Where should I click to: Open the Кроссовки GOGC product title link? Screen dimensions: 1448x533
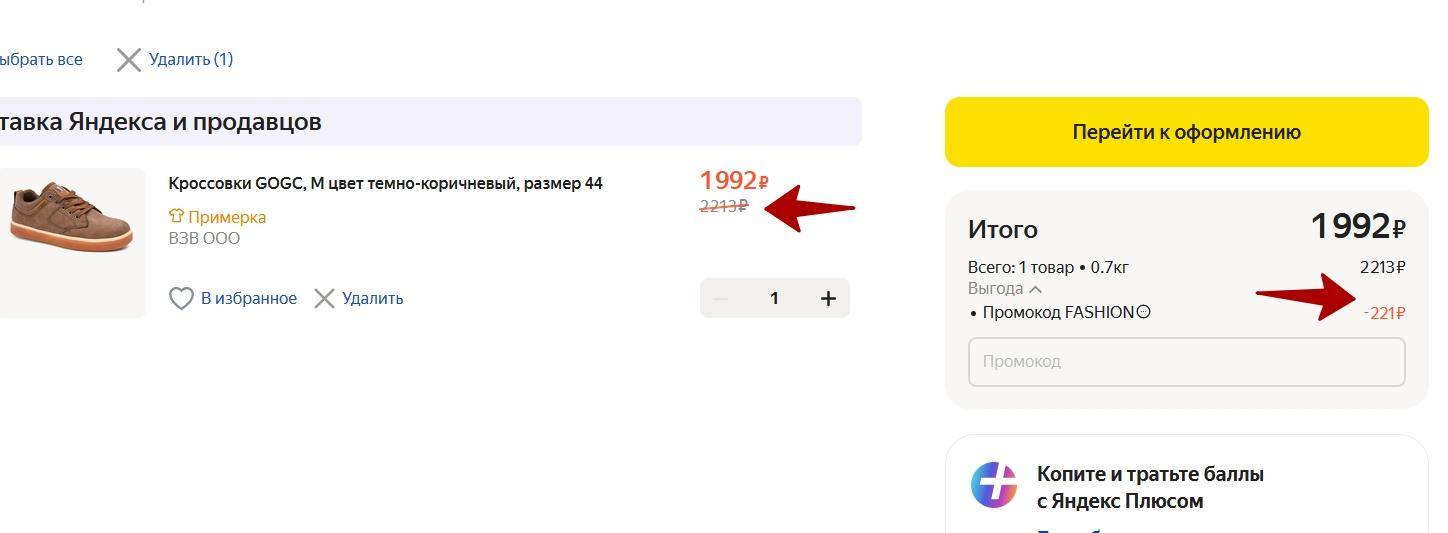[385, 184]
